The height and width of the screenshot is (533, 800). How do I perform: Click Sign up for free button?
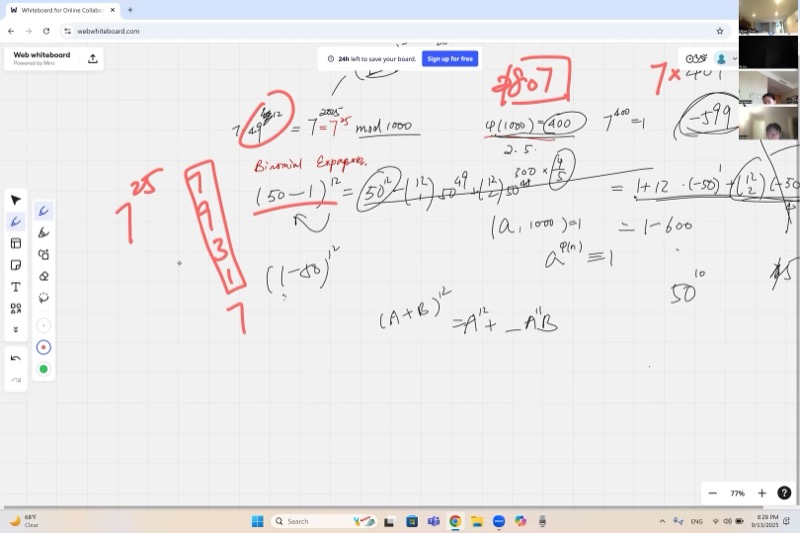point(450,59)
